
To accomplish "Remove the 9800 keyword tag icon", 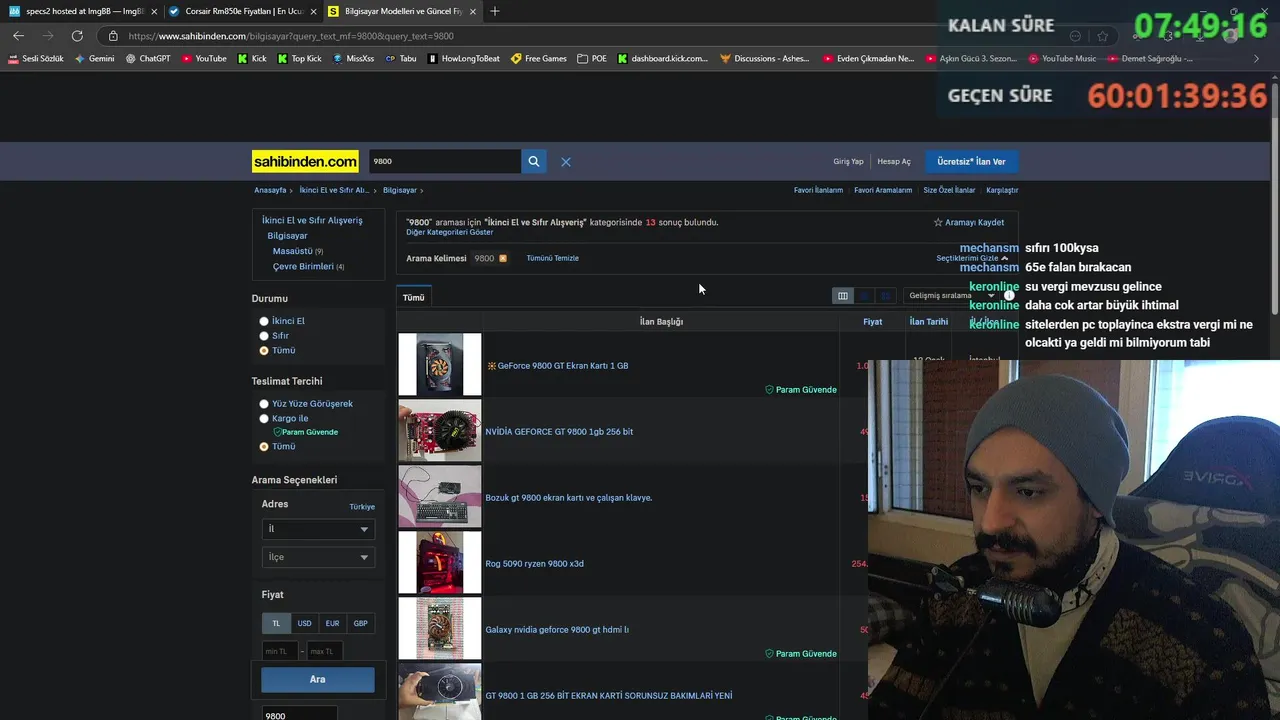I will pyautogui.click(x=503, y=258).
